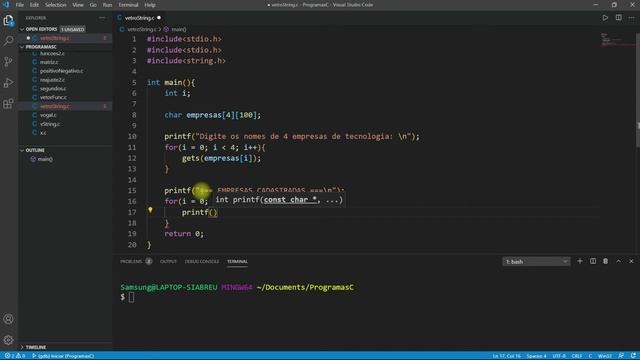Open the Go menu
This screenshot has height=360, width=640.
[x=93, y=5]
